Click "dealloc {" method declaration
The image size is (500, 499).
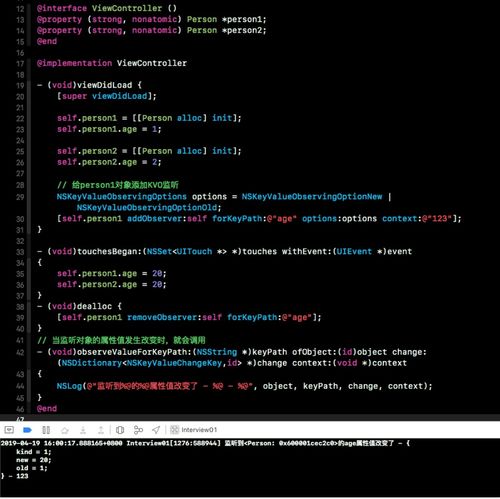pos(99,306)
